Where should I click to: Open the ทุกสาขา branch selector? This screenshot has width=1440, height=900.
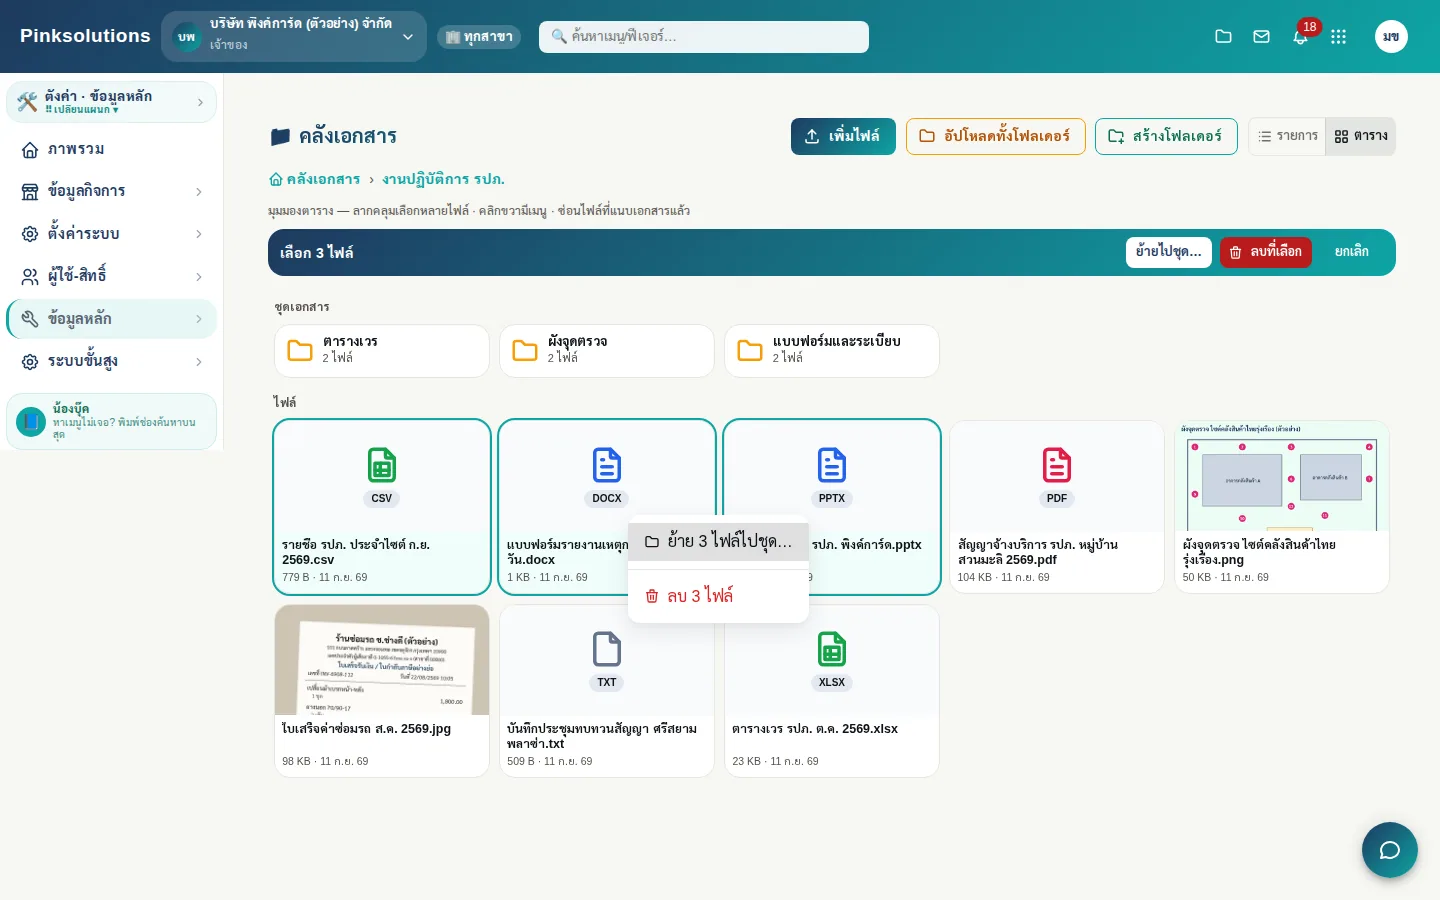(479, 37)
